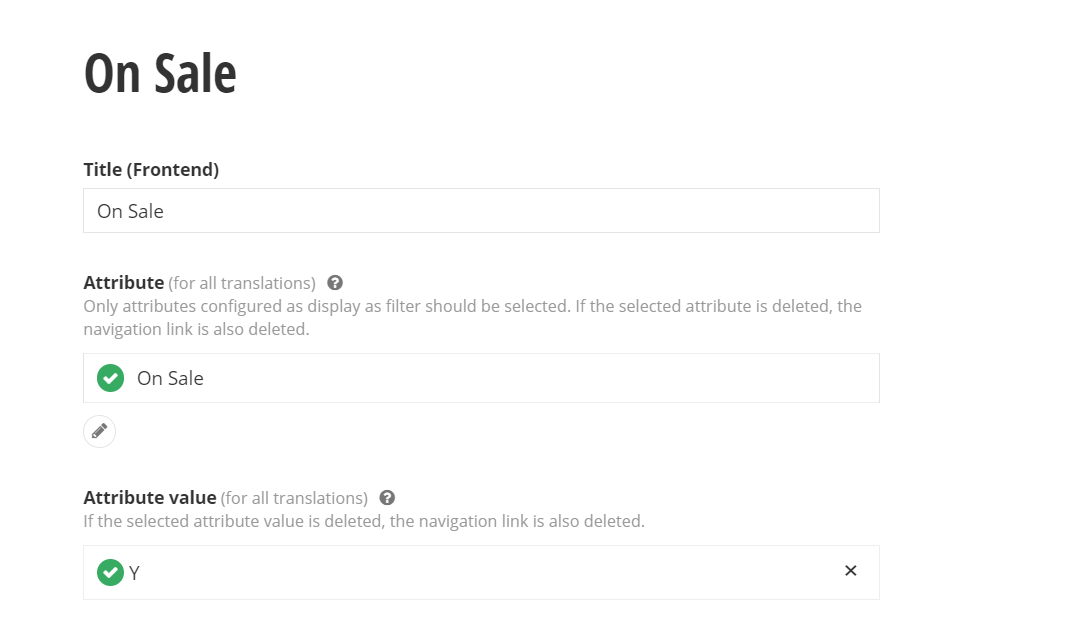Click the pencil edit icon below Attribute

pyautogui.click(x=99, y=431)
